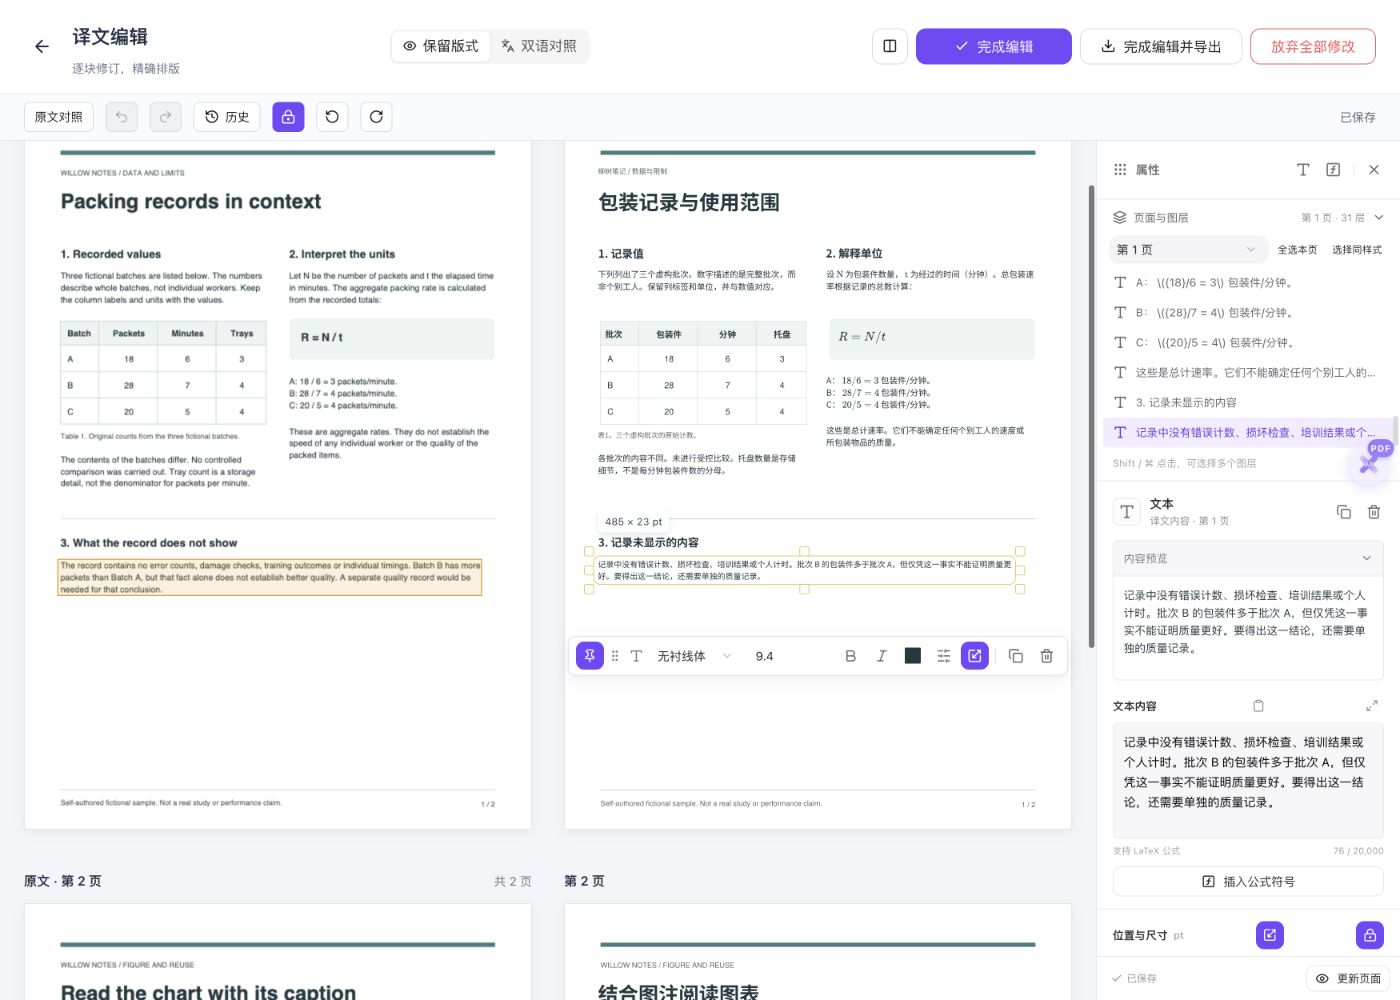Click the redo arrow in the toolbar

pos(166,117)
